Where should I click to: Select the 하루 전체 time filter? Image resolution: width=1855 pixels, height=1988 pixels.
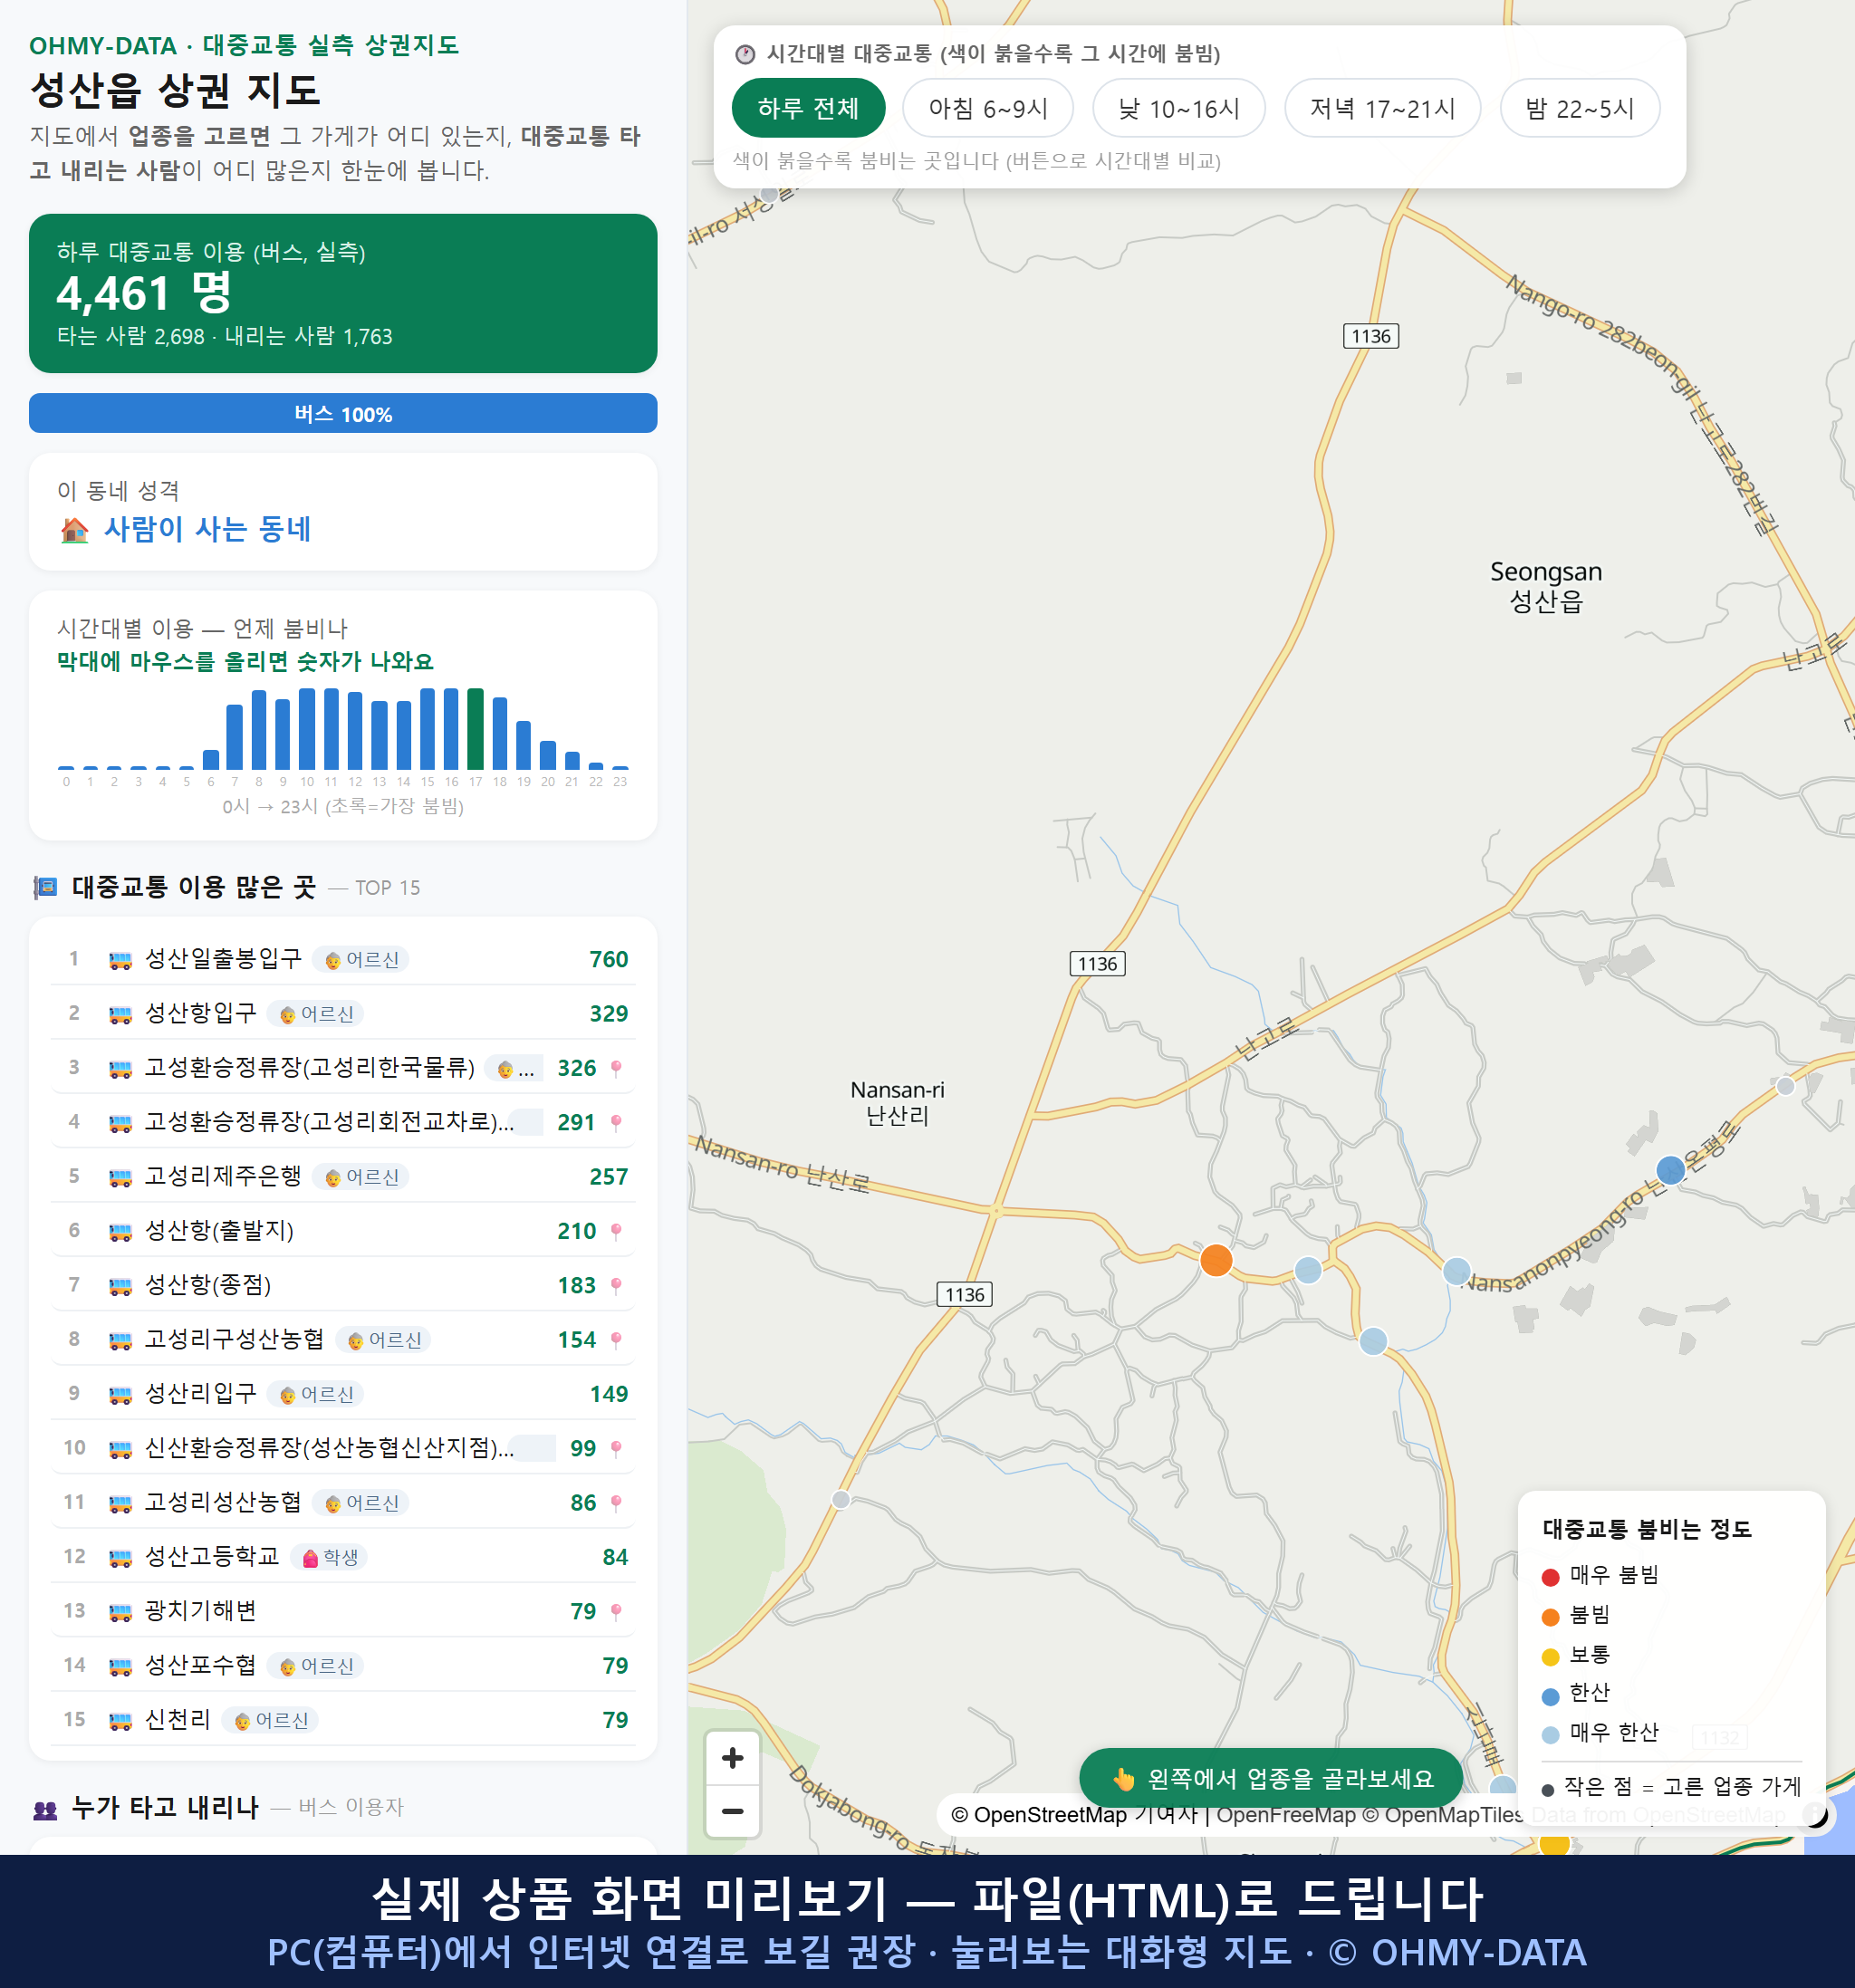(x=808, y=108)
